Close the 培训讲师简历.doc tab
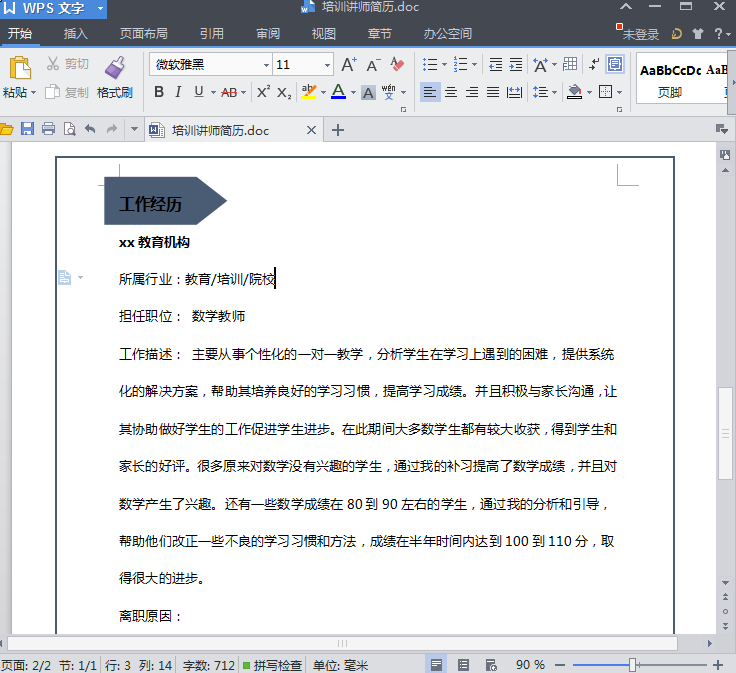This screenshot has height=673, width=736. point(311,130)
